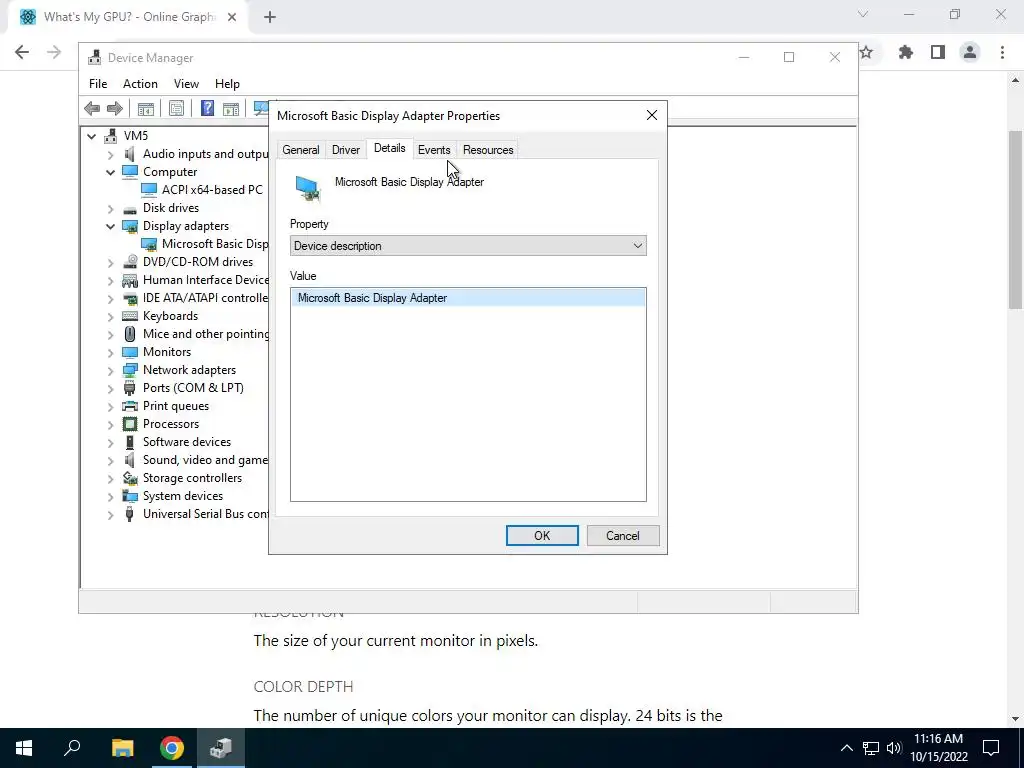This screenshot has height=768, width=1024.
Task: Collapse the Computer node
Action: 110,172
